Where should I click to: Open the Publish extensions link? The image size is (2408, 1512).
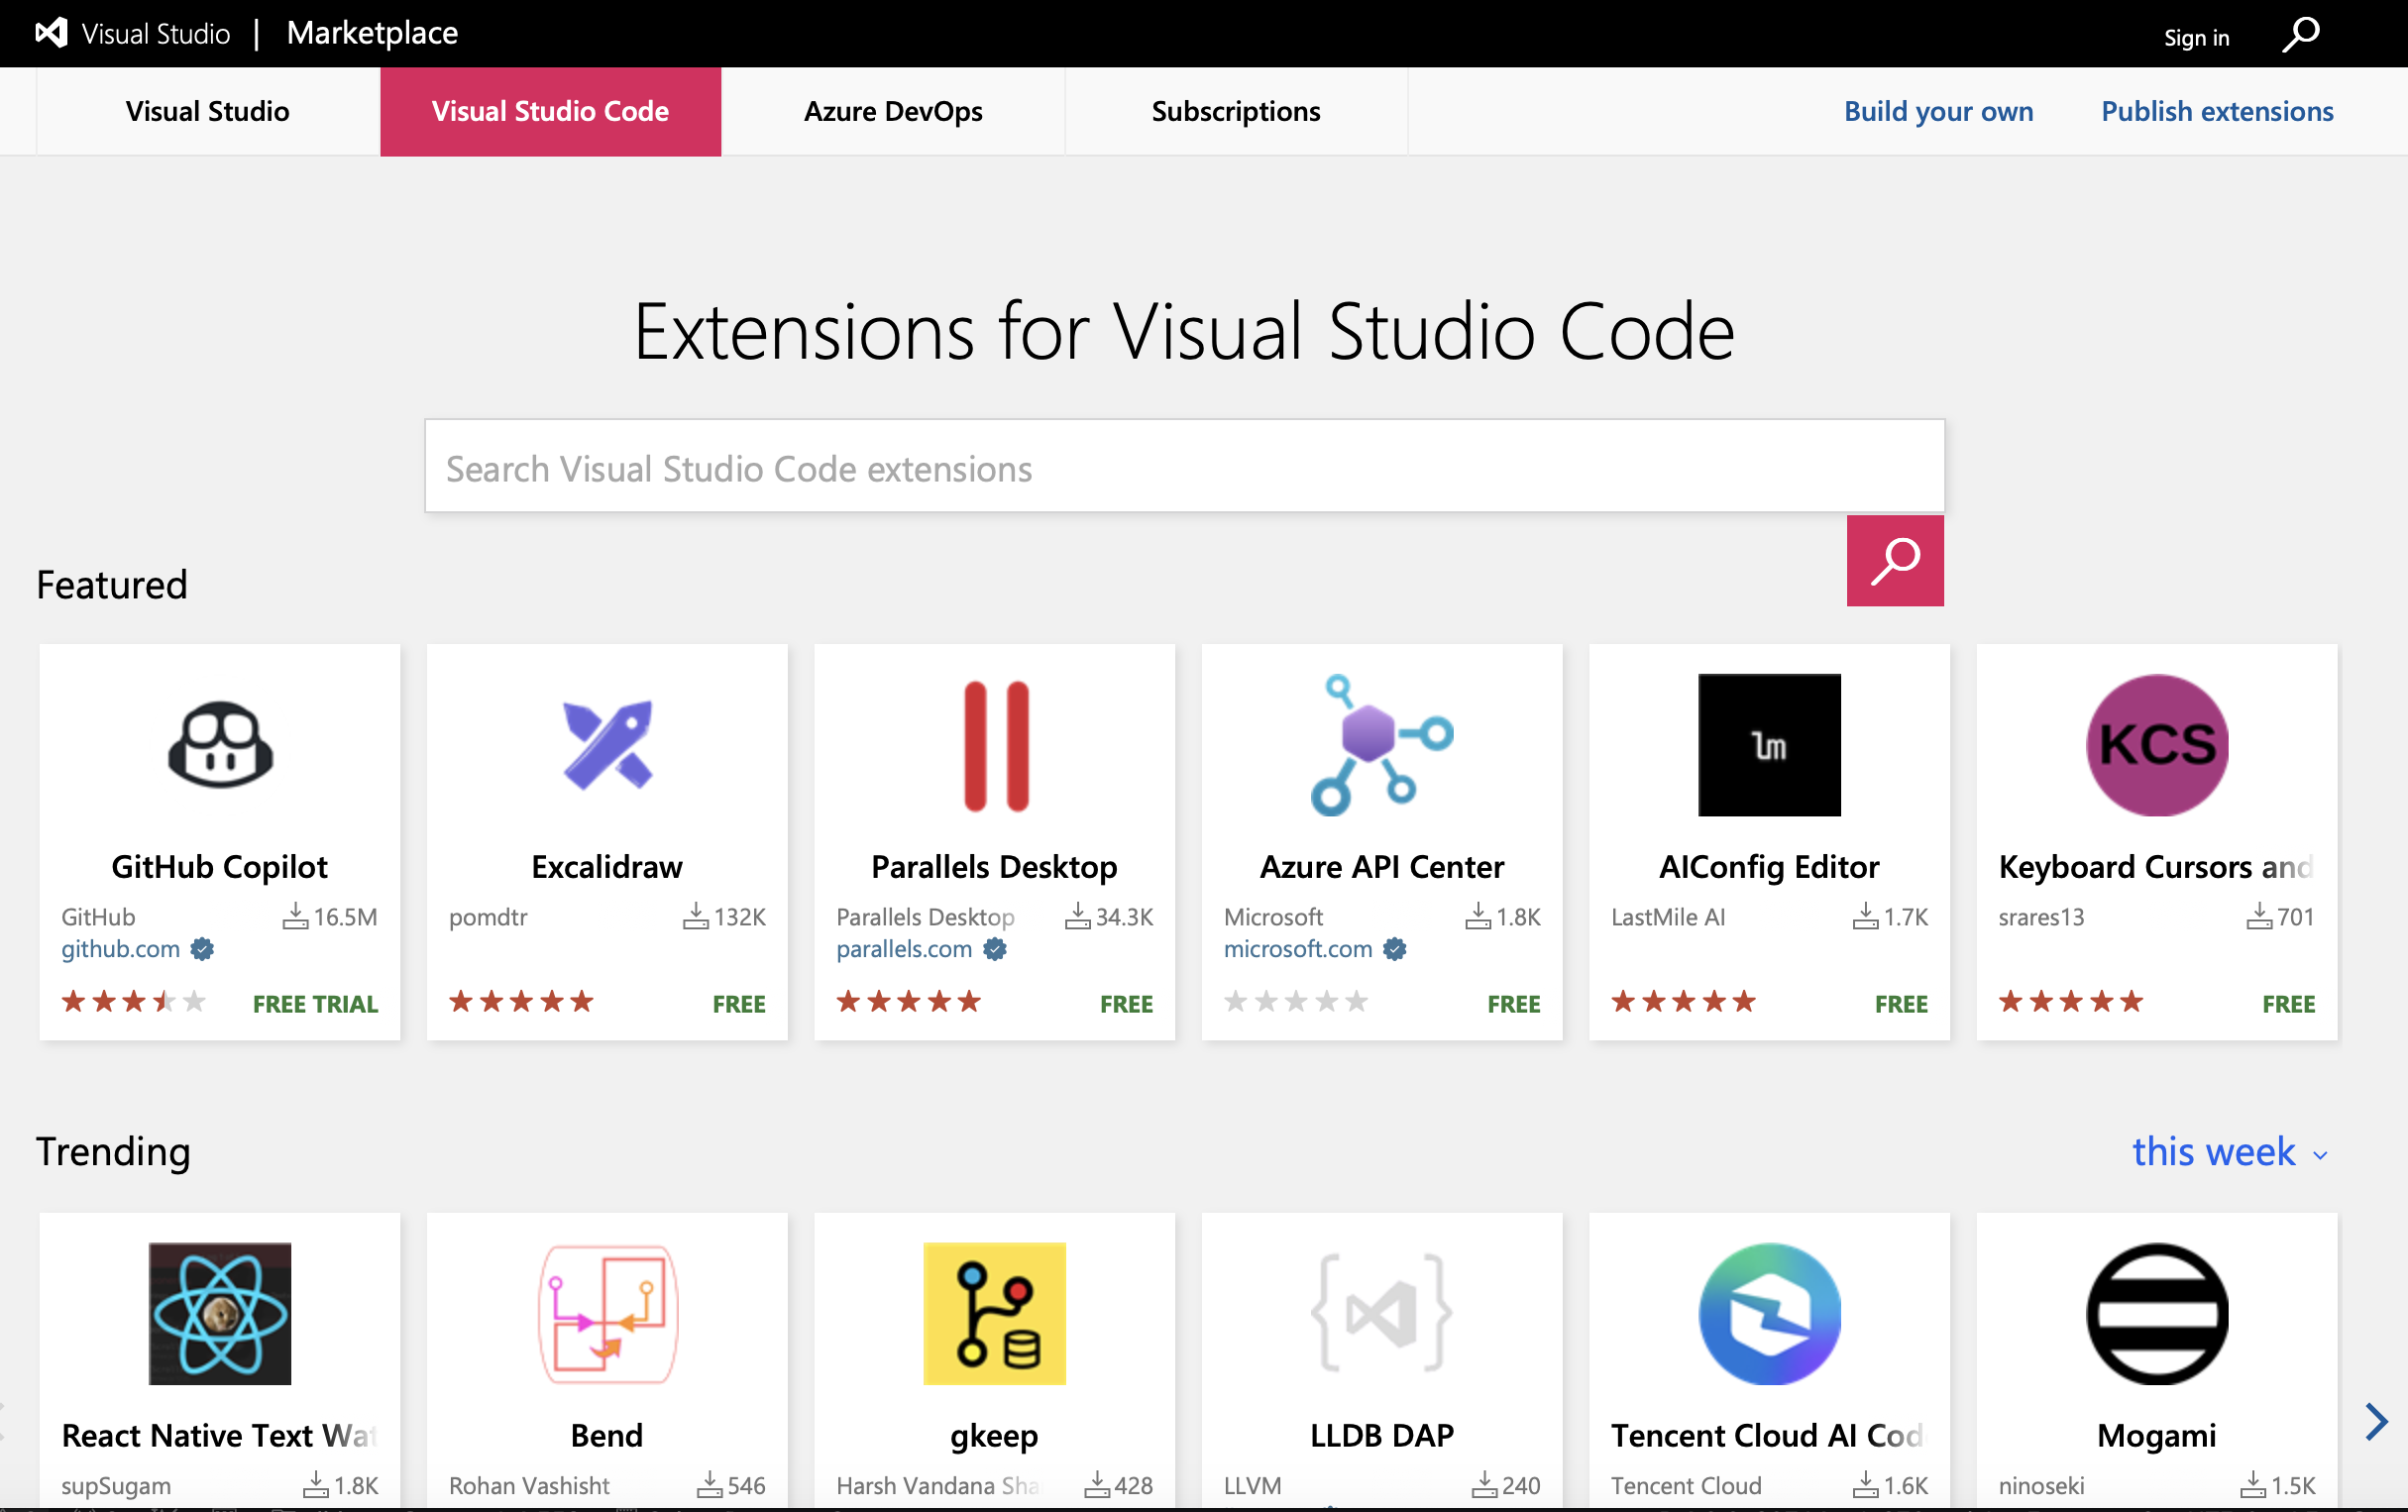tap(2216, 111)
